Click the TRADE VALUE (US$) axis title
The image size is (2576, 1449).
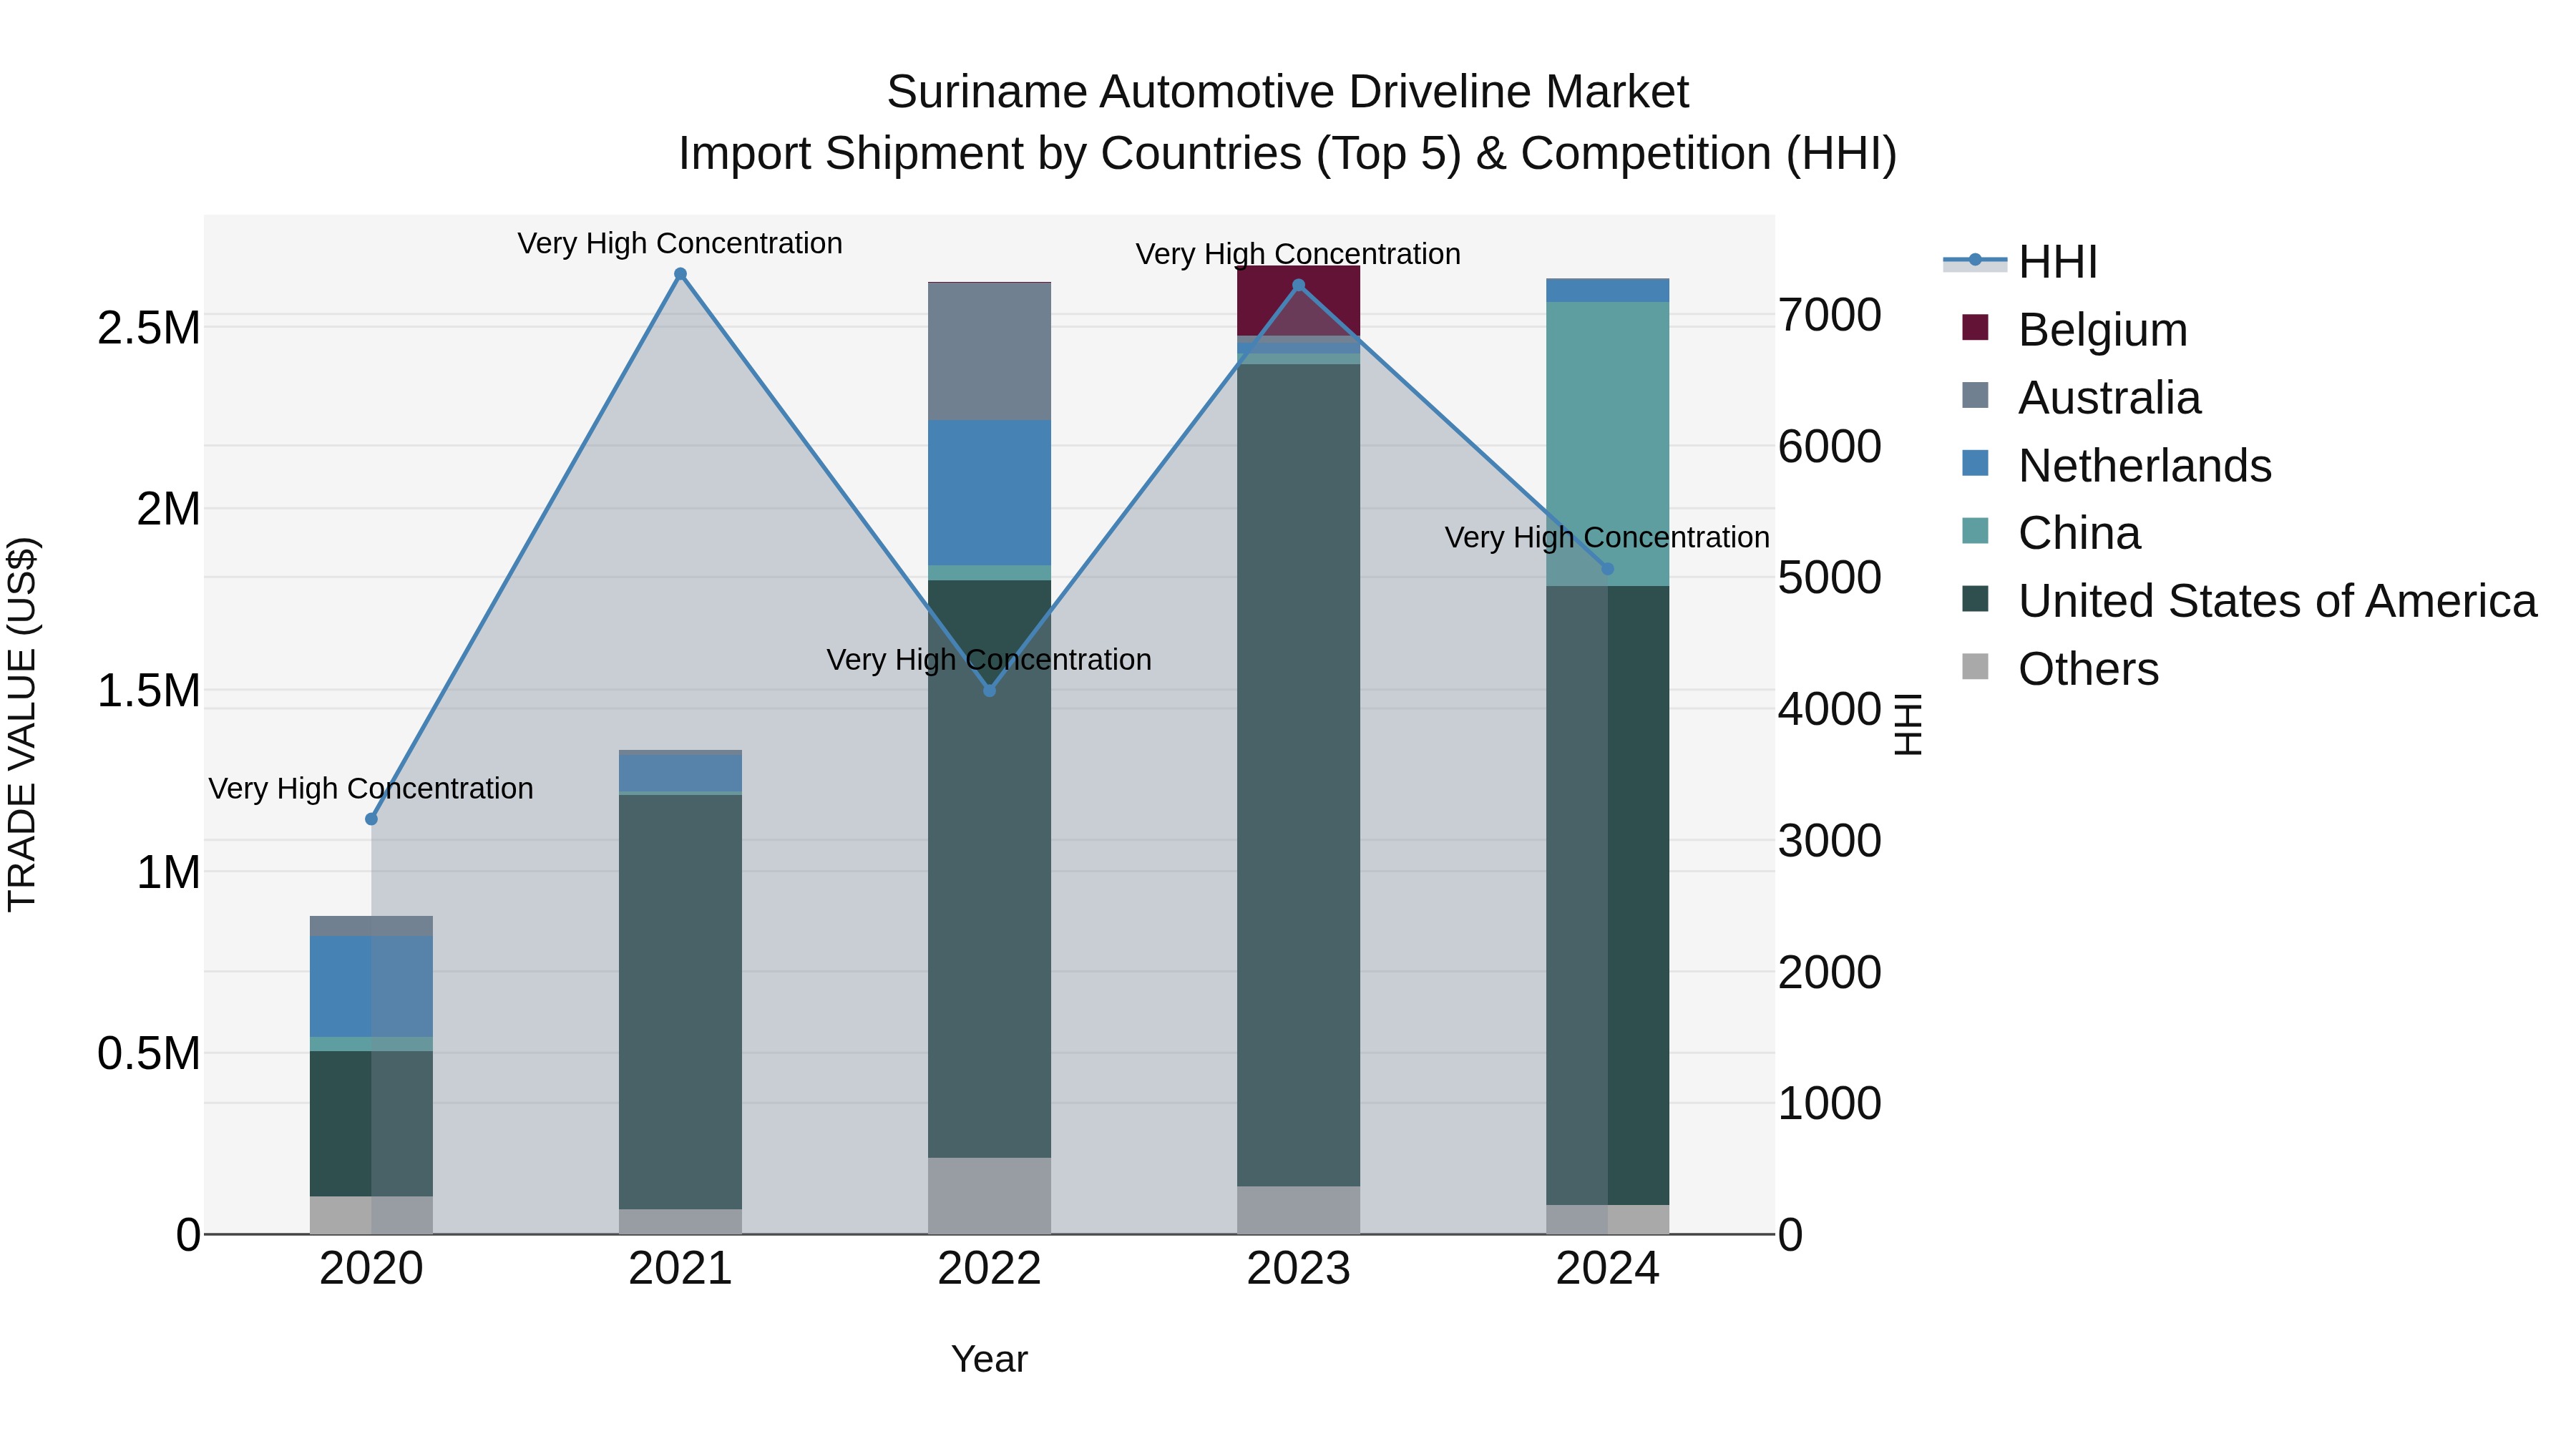(22, 724)
